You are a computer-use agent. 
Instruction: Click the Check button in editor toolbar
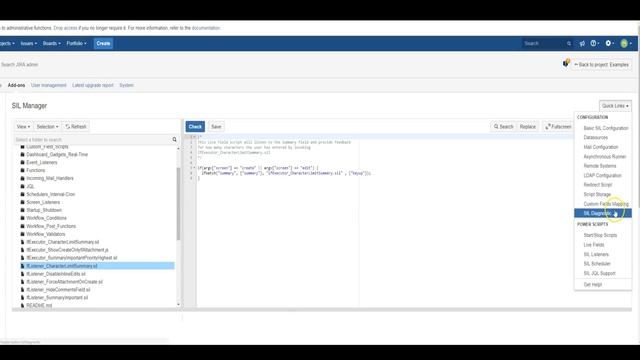(x=195, y=127)
